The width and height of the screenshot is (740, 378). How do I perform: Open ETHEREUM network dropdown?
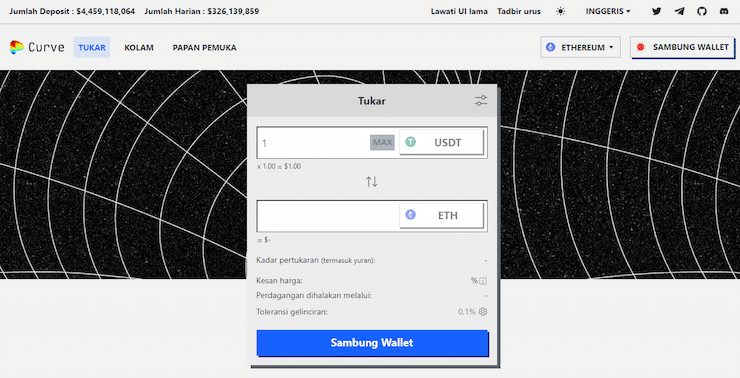coord(580,47)
